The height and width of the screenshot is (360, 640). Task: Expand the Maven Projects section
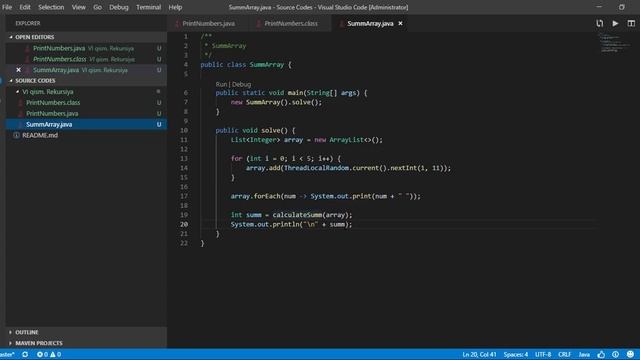11,343
